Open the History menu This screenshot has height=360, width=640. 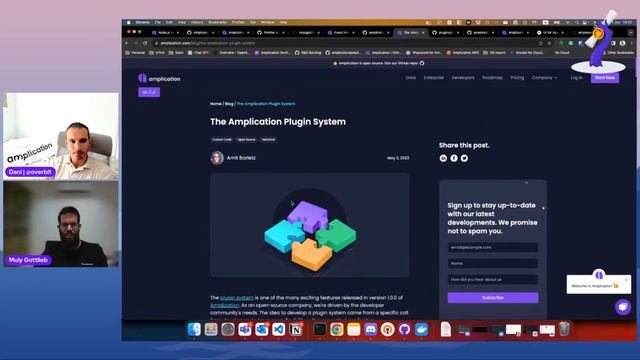[x=197, y=22]
